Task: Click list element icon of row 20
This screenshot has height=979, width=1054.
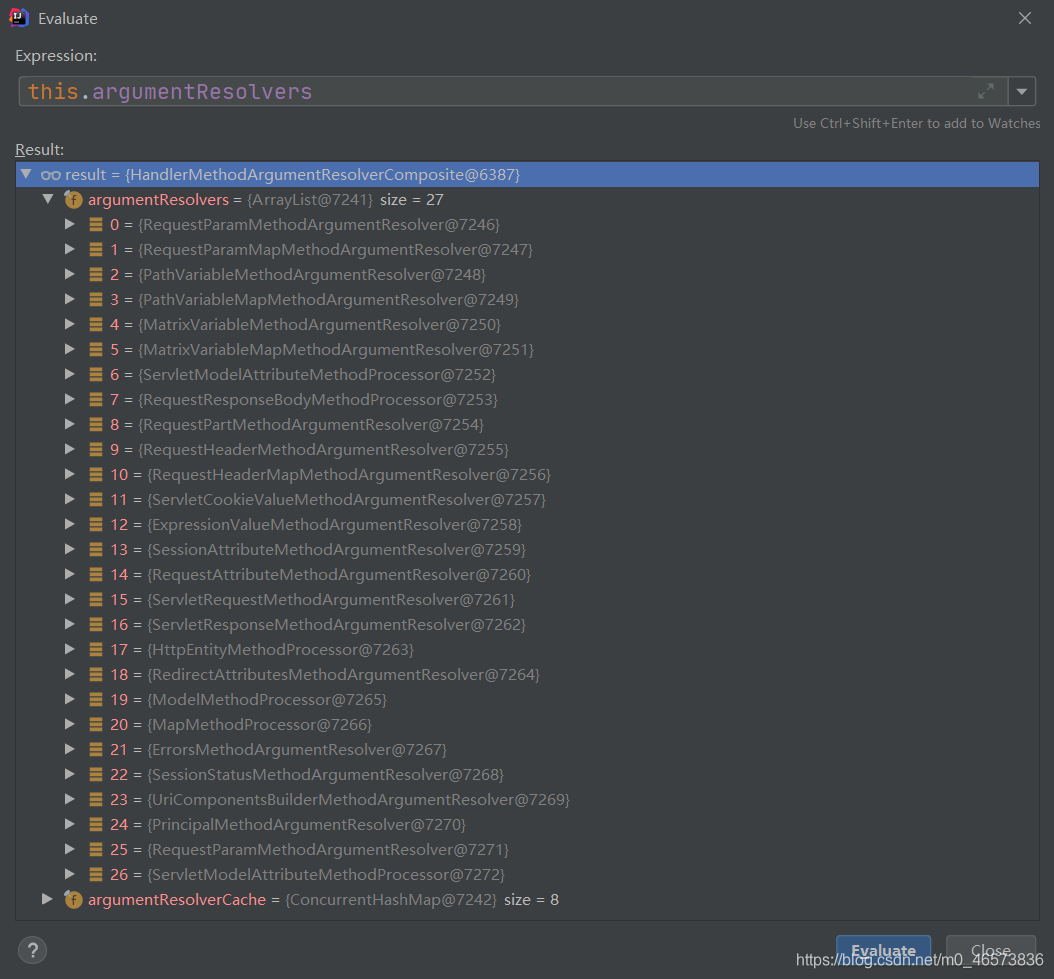Action: point(96,724)
